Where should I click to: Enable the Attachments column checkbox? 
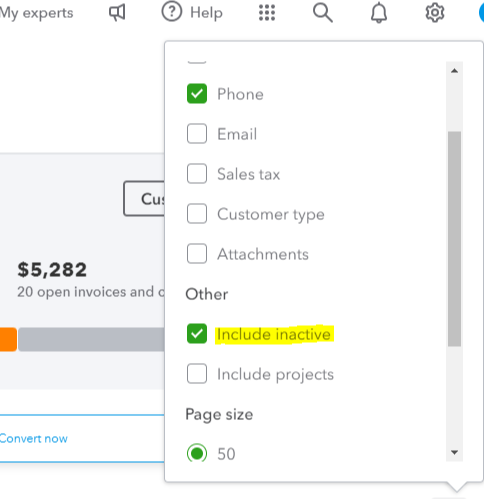[x=197, y=254]
